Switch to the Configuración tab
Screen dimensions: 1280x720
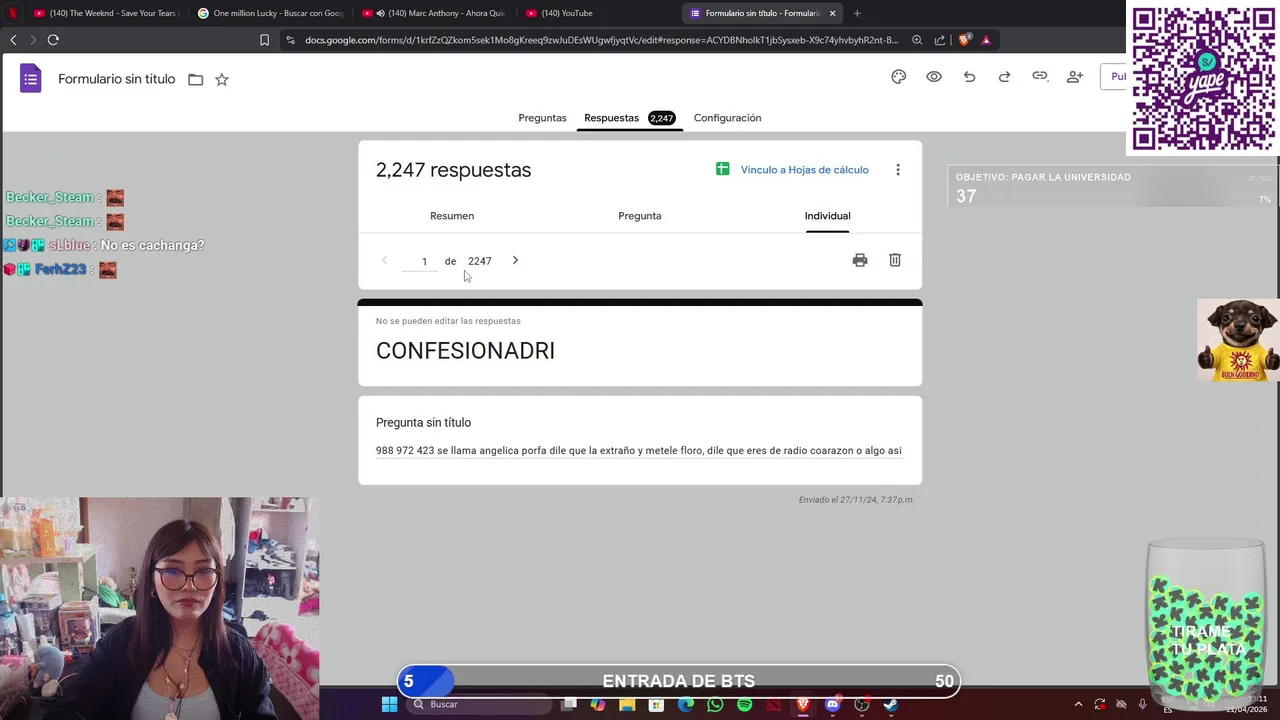[727, 118]
